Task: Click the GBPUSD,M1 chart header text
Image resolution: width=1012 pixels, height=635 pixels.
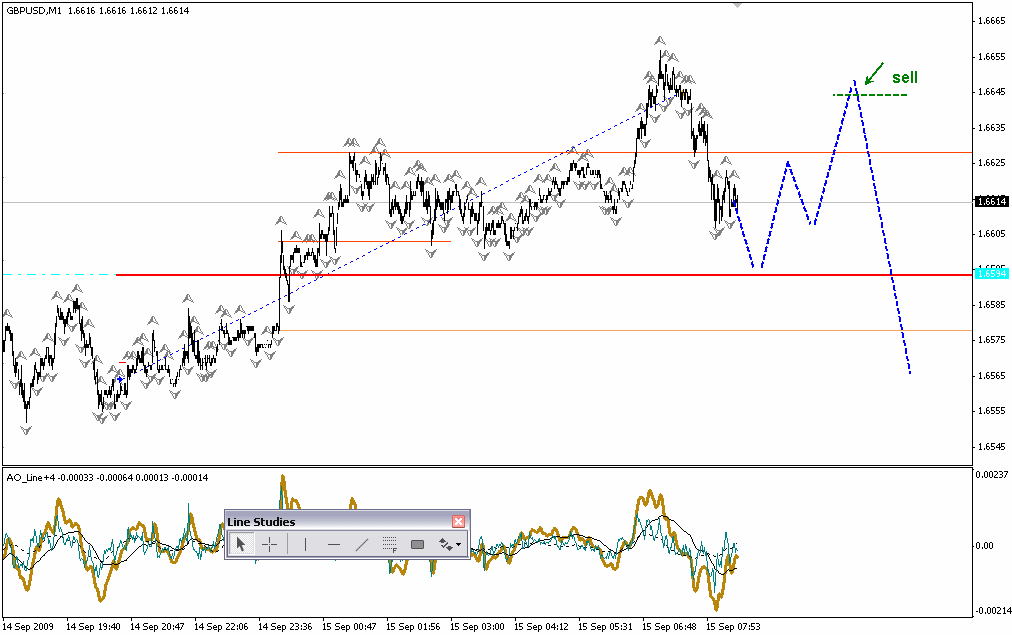Action: point(32,10)
